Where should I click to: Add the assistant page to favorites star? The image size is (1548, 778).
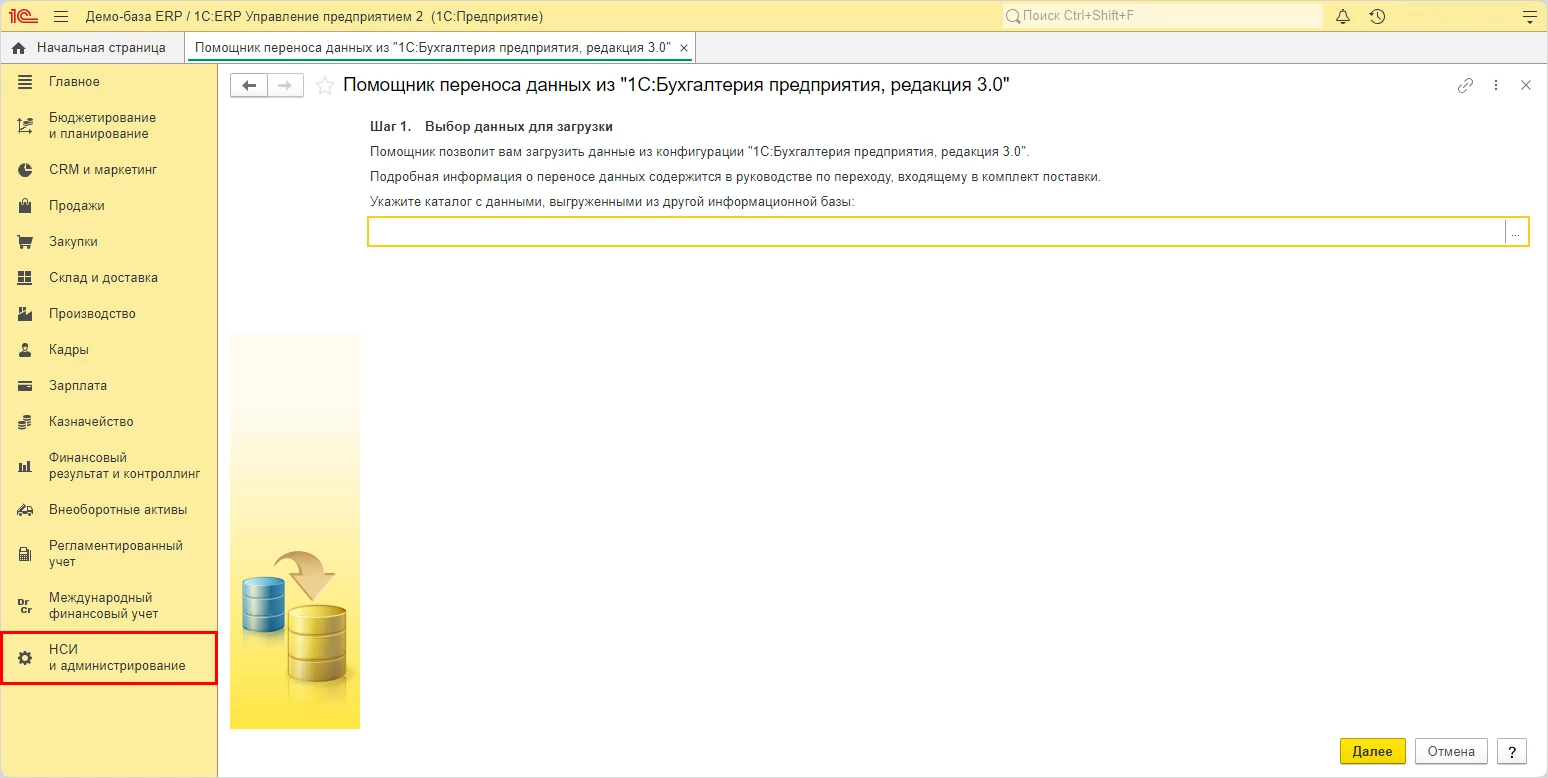[x=324, y=86]
